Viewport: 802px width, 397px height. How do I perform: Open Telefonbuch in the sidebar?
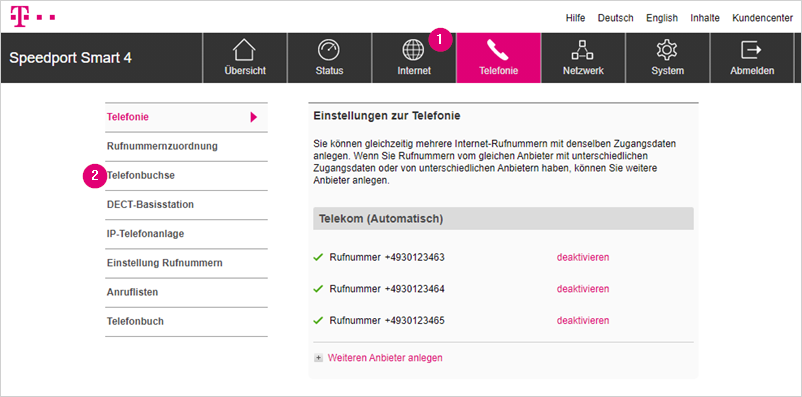186,321
